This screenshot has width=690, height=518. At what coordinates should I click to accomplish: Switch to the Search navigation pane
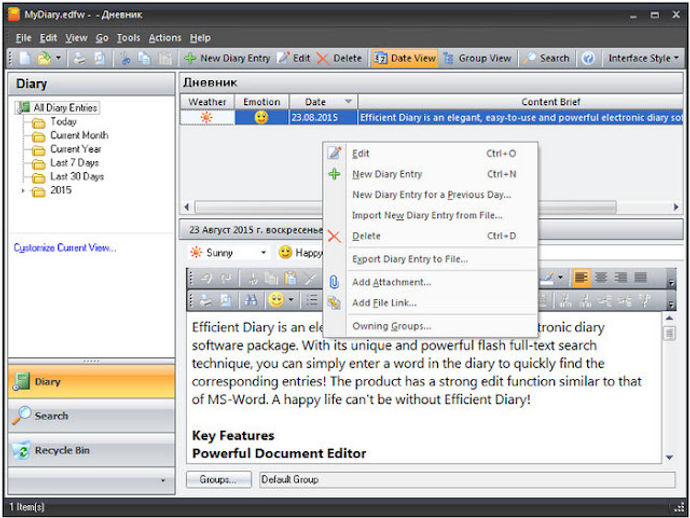point(91,415)
